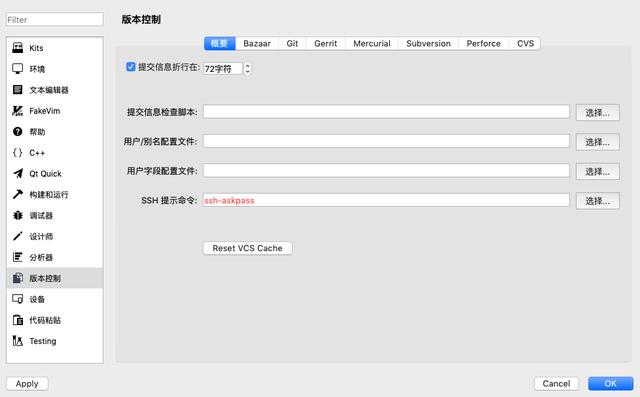The width and height of the screenshot is (640, 397).
Task: Select the C++ braces icon
Action: 18,153
